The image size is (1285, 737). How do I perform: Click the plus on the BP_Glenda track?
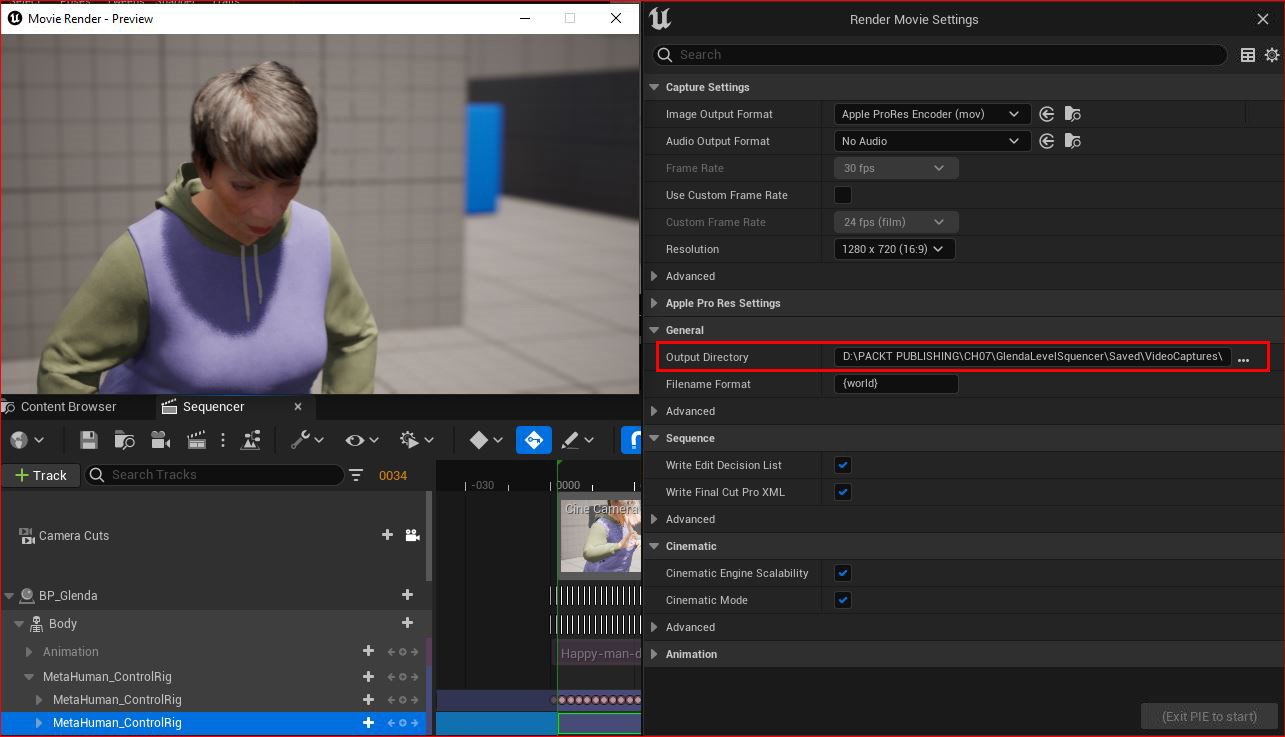tap(407, 595)
